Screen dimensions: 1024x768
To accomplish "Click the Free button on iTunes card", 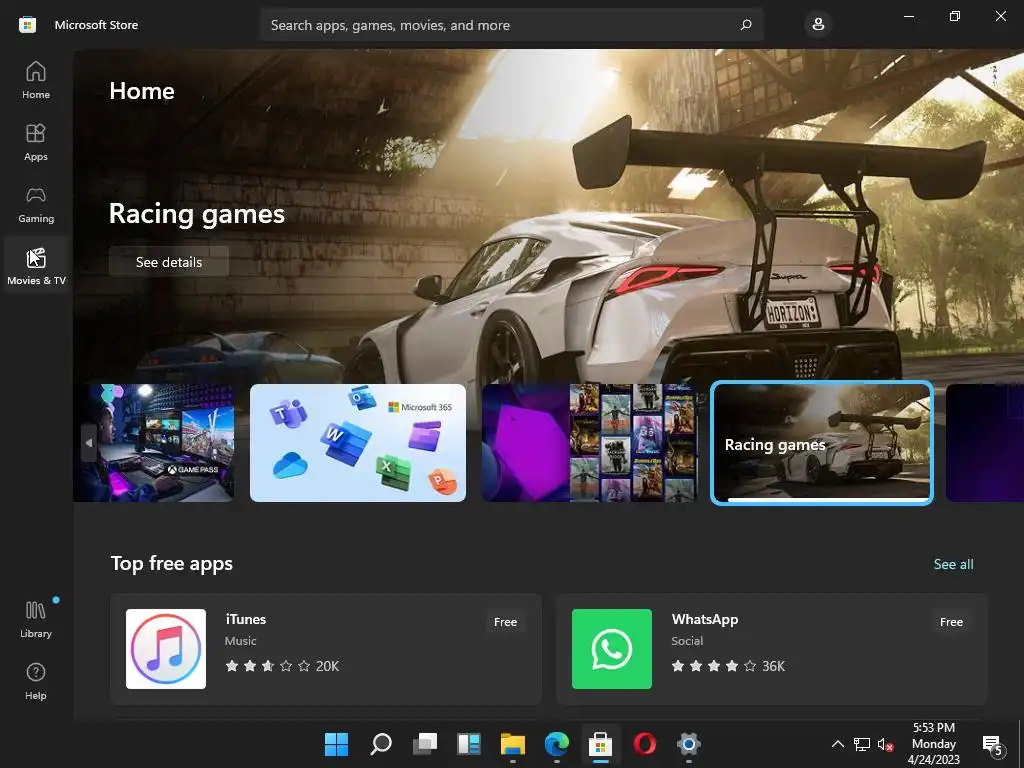I will tap(505, 622).
